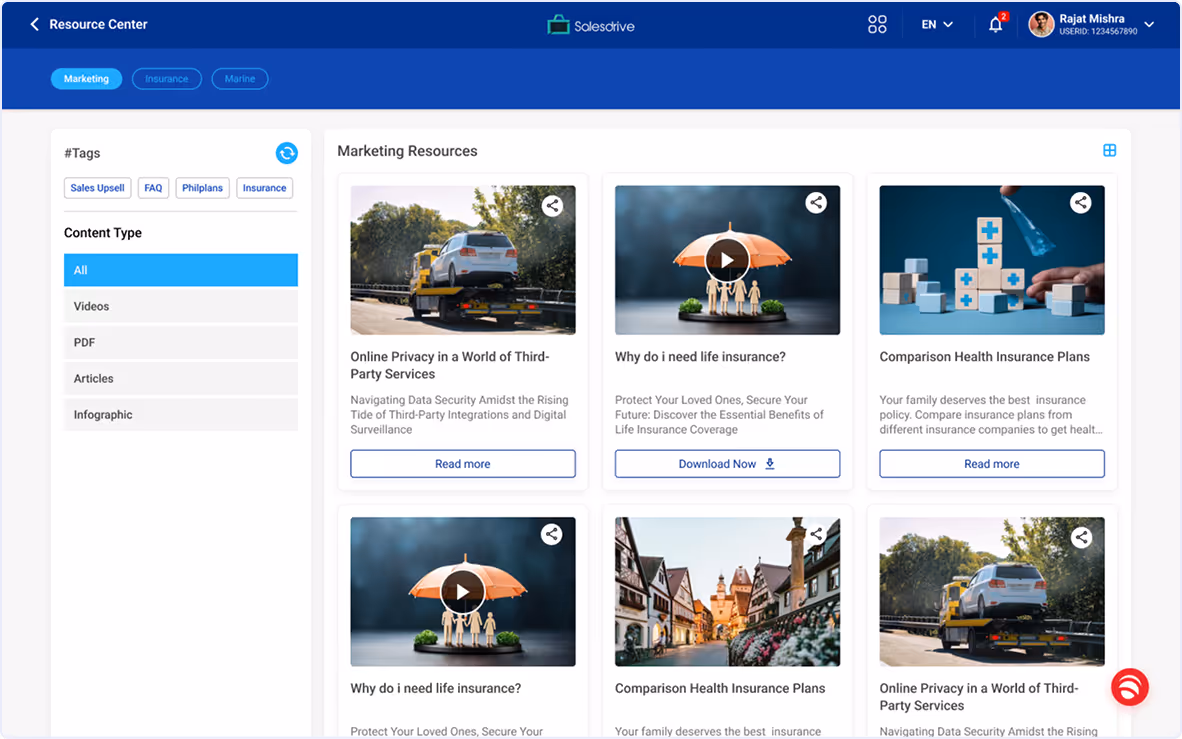Screen dimensions: 1182x739
Task: Click Read more on Online Privacy card
Action: (463, 464)
